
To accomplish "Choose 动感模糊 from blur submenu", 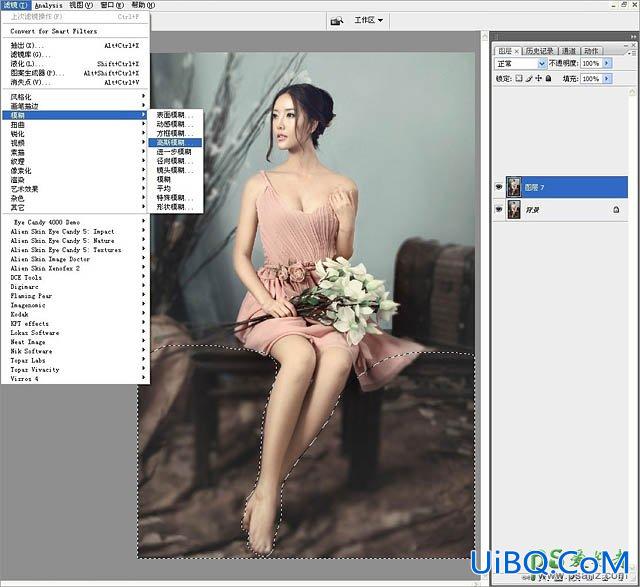I will click(175, 124).
